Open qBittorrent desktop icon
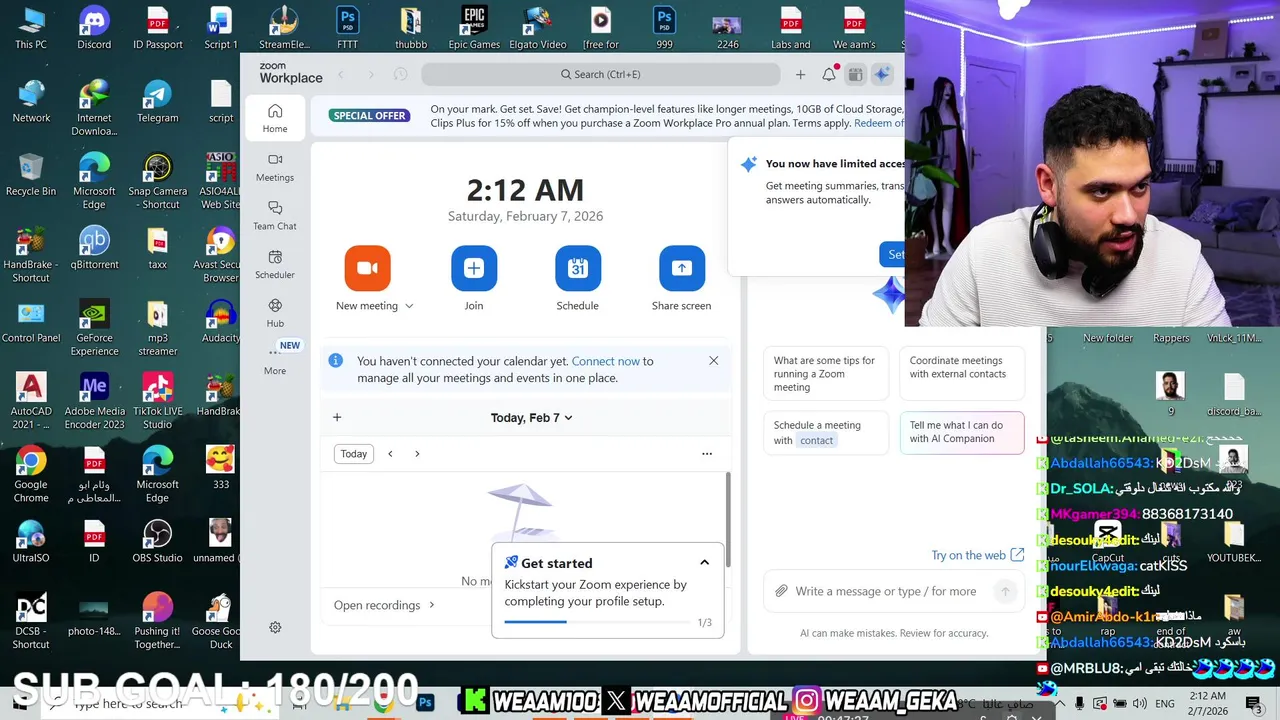This screenshot has height=720, width=1280. click(x=94, y=247)
